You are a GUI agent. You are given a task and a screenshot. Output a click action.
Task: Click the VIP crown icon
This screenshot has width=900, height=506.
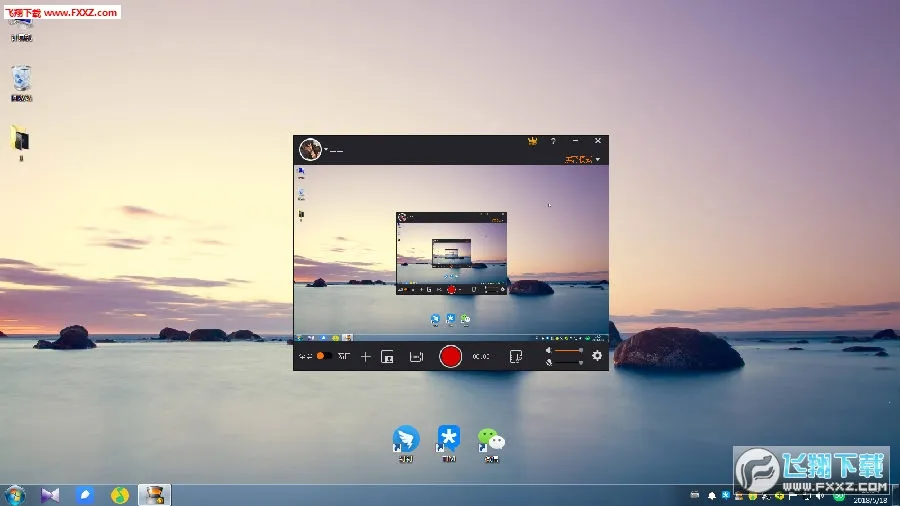click(532, 142)
